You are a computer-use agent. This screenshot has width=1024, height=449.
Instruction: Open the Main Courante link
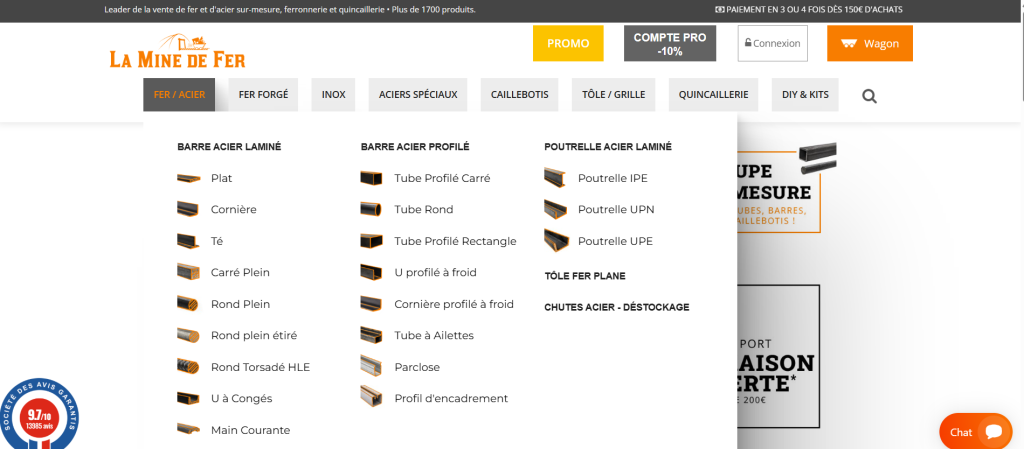point(250,430)
